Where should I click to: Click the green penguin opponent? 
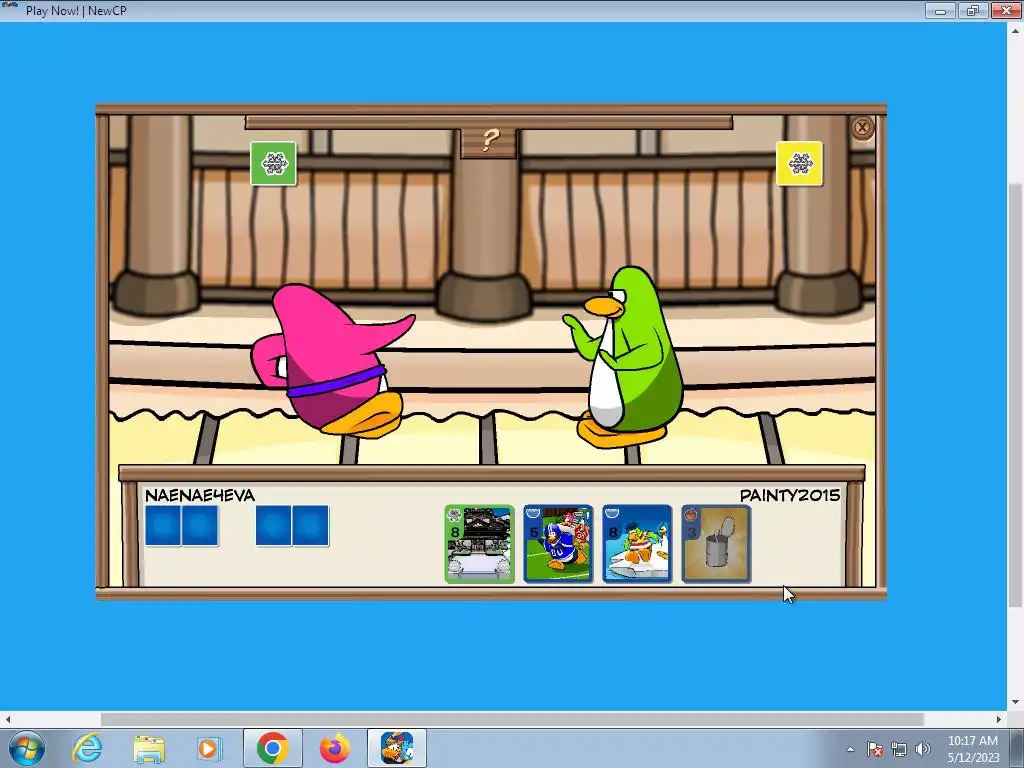click(x=624, y=356)
